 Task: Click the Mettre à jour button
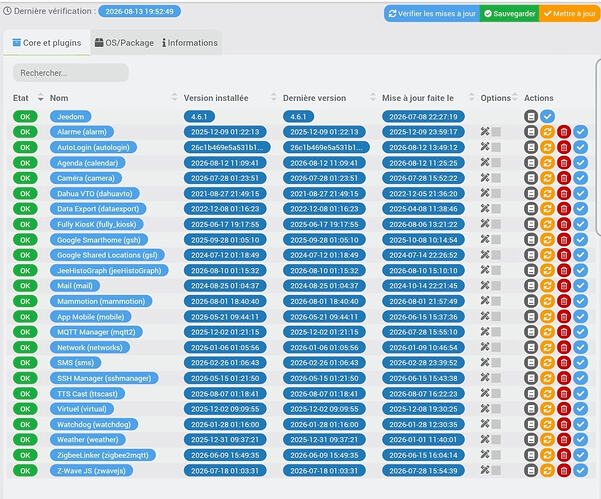[570, 14]
